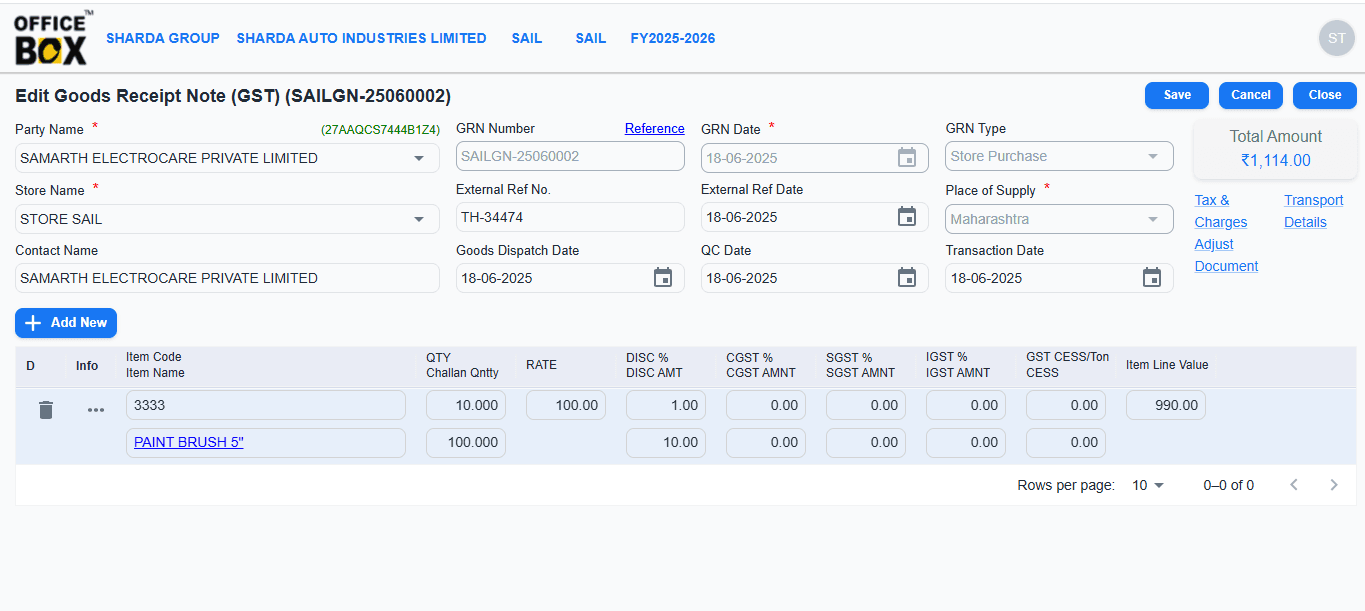Click the GSTIN 27AAQCS7444B1Z4 text
The height and width of the screenshot is (611, 1365).
tap(380, 130)
